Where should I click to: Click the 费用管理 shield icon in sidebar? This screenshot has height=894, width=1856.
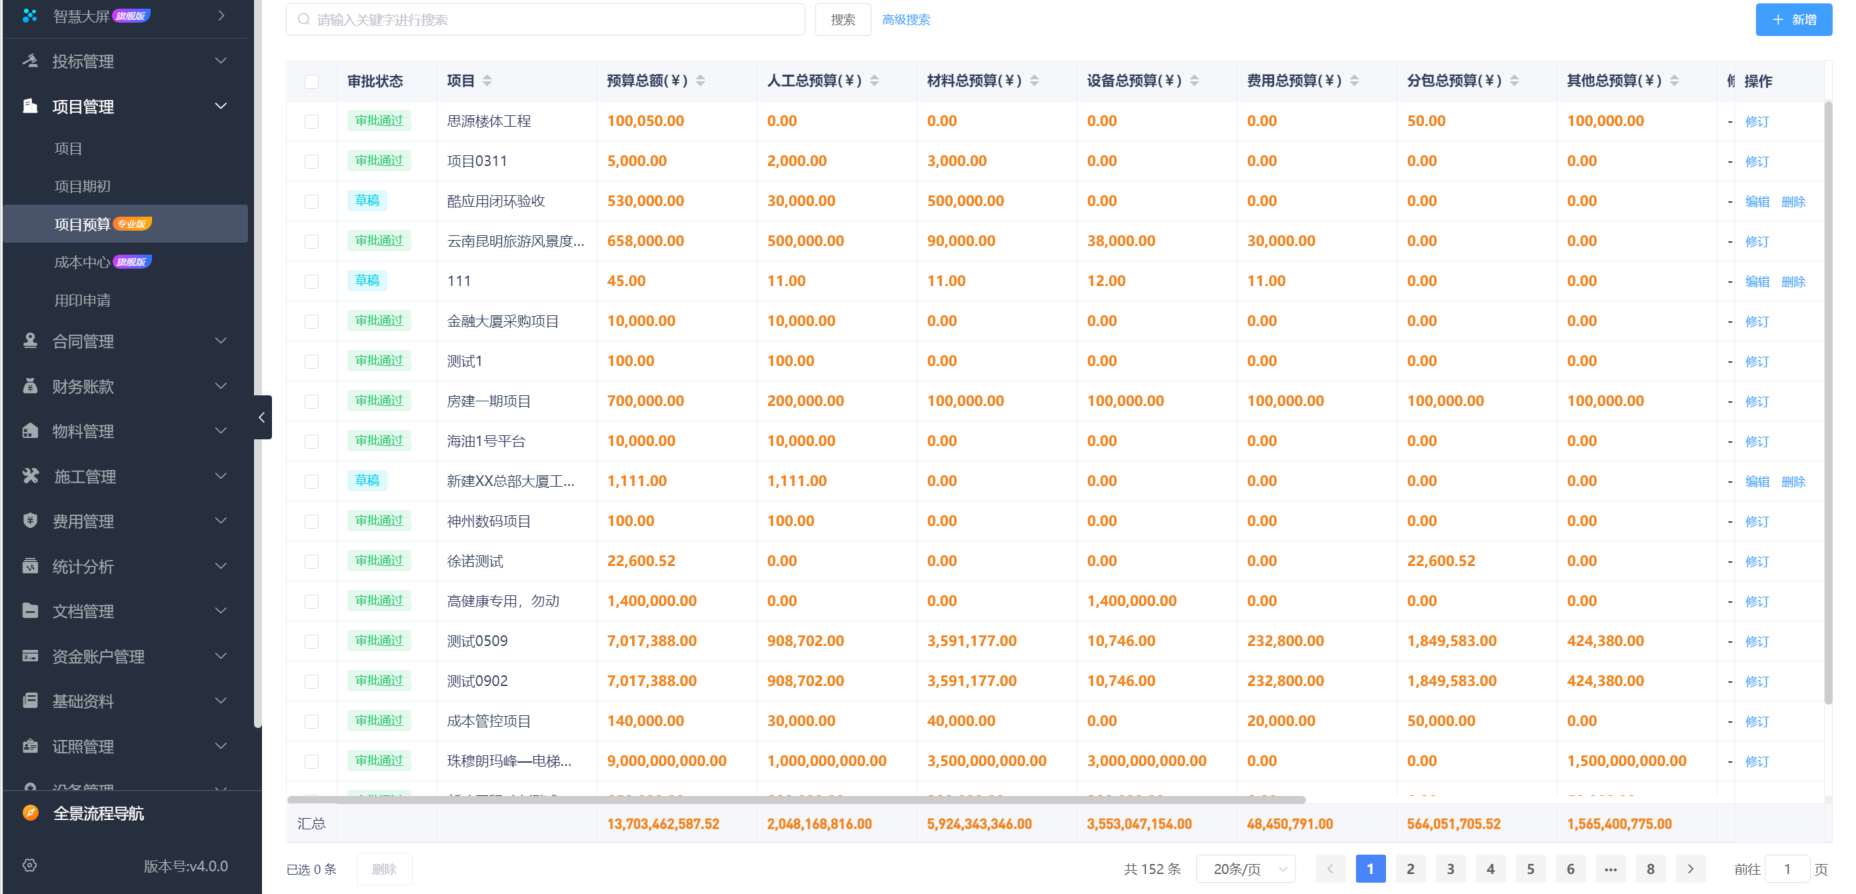pyautogui.click(x=30, y=521)
